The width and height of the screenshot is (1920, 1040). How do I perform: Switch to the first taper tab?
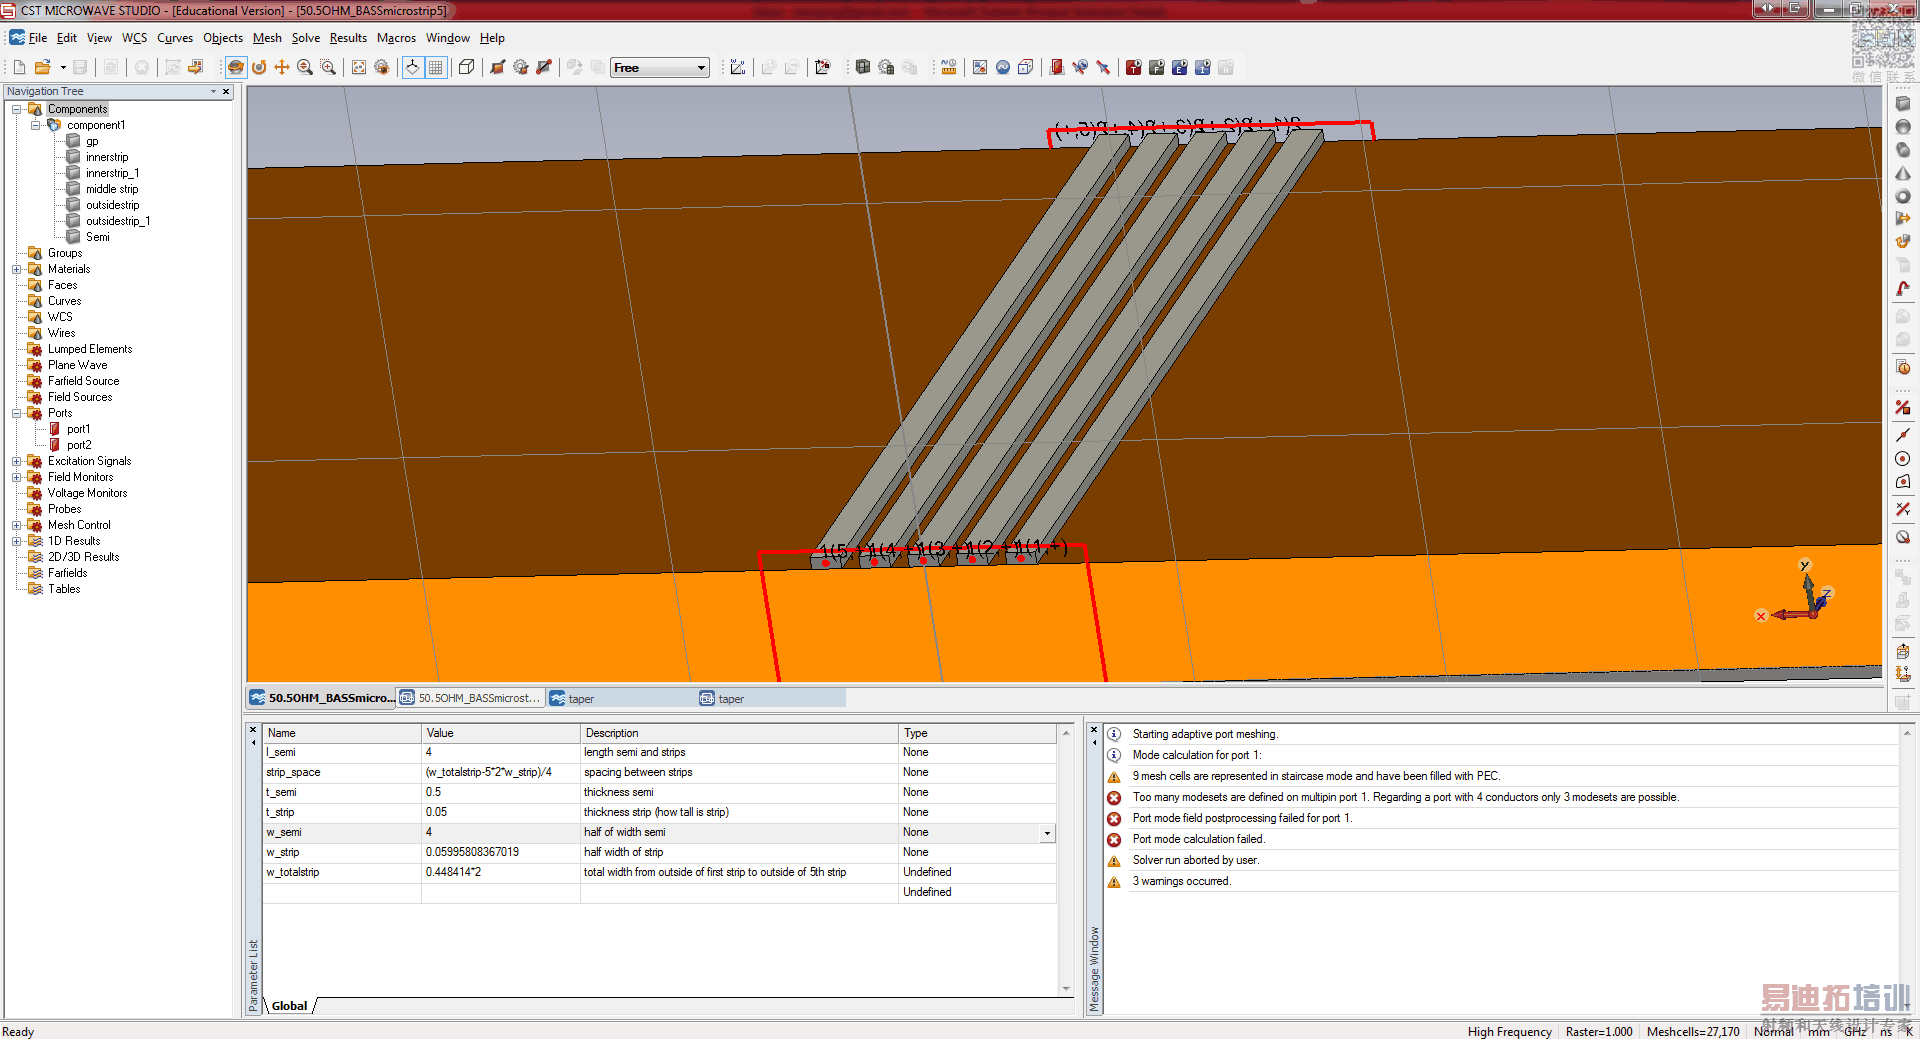tap(581, 698)
